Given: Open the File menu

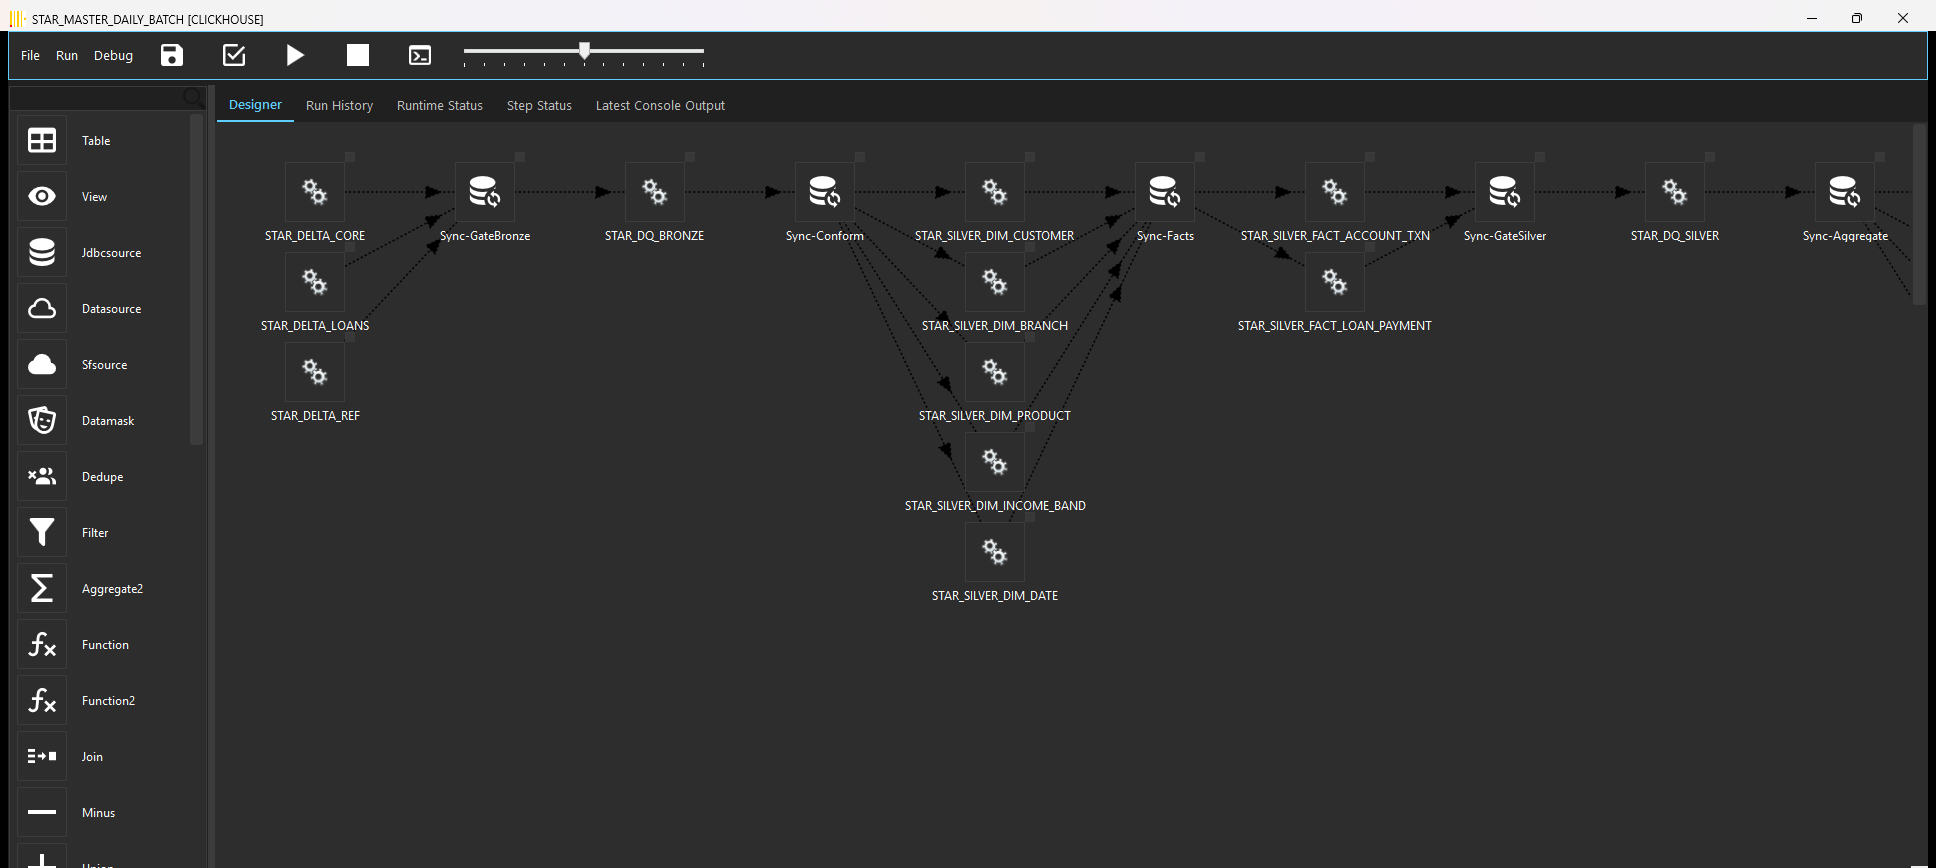Looking at the screenshot, I should 30,55.
